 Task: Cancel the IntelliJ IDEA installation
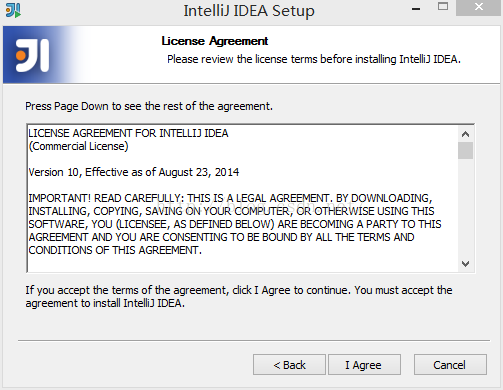click(450, 365)
